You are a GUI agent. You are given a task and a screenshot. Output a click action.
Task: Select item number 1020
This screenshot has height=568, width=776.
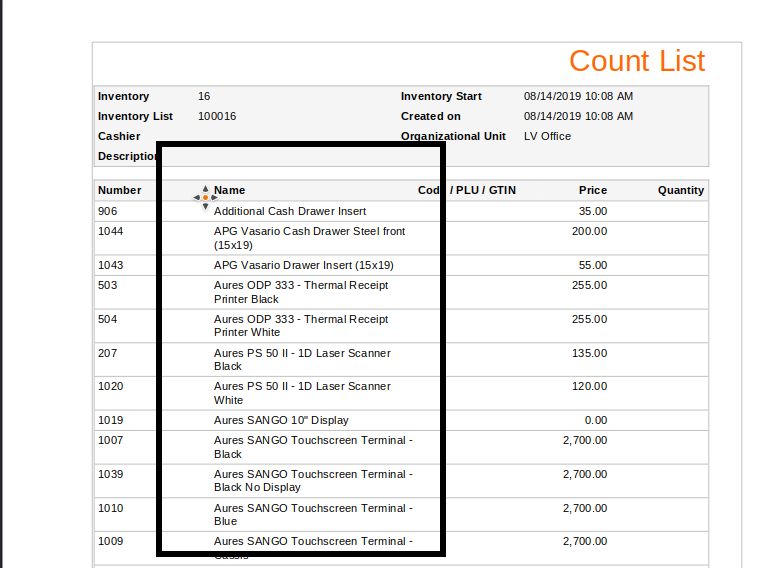[x=110, y=386]
